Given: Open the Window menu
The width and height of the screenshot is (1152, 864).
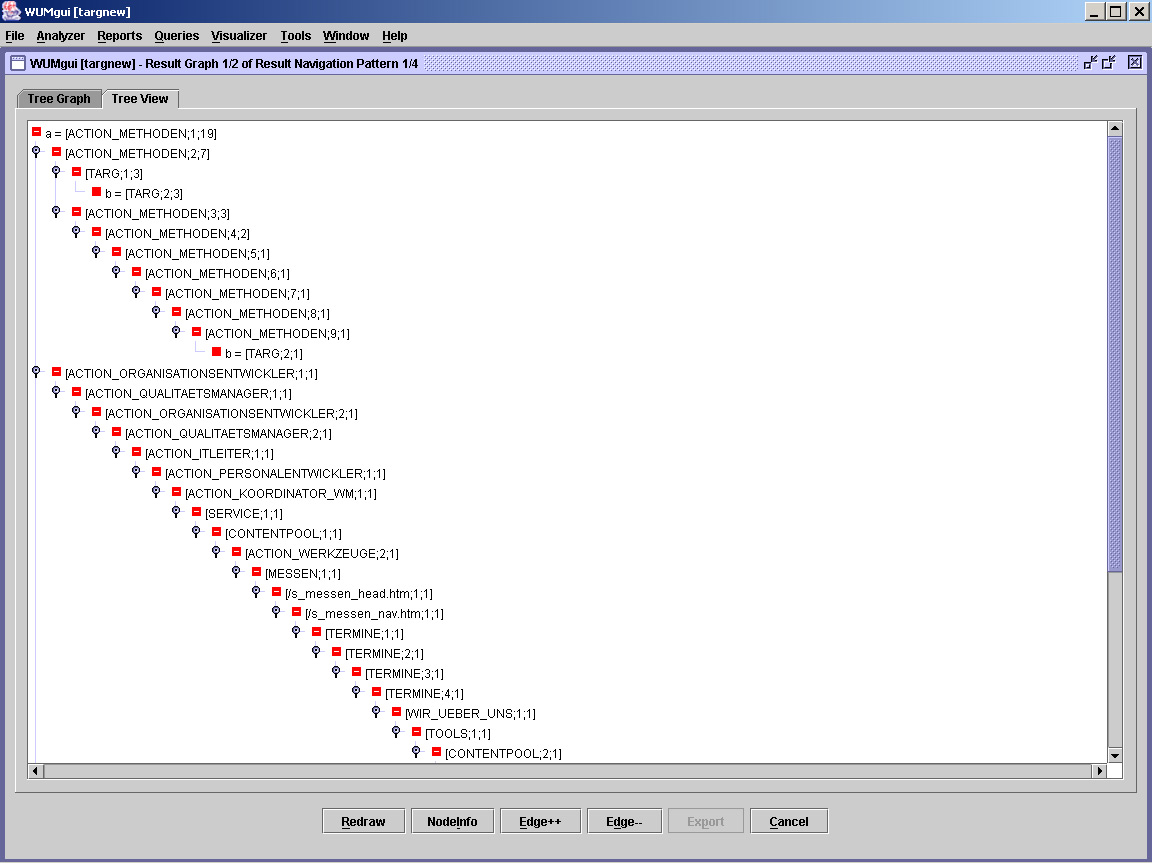Looking at the screenshot, I should pyautogui.click(x=346, y=35).
